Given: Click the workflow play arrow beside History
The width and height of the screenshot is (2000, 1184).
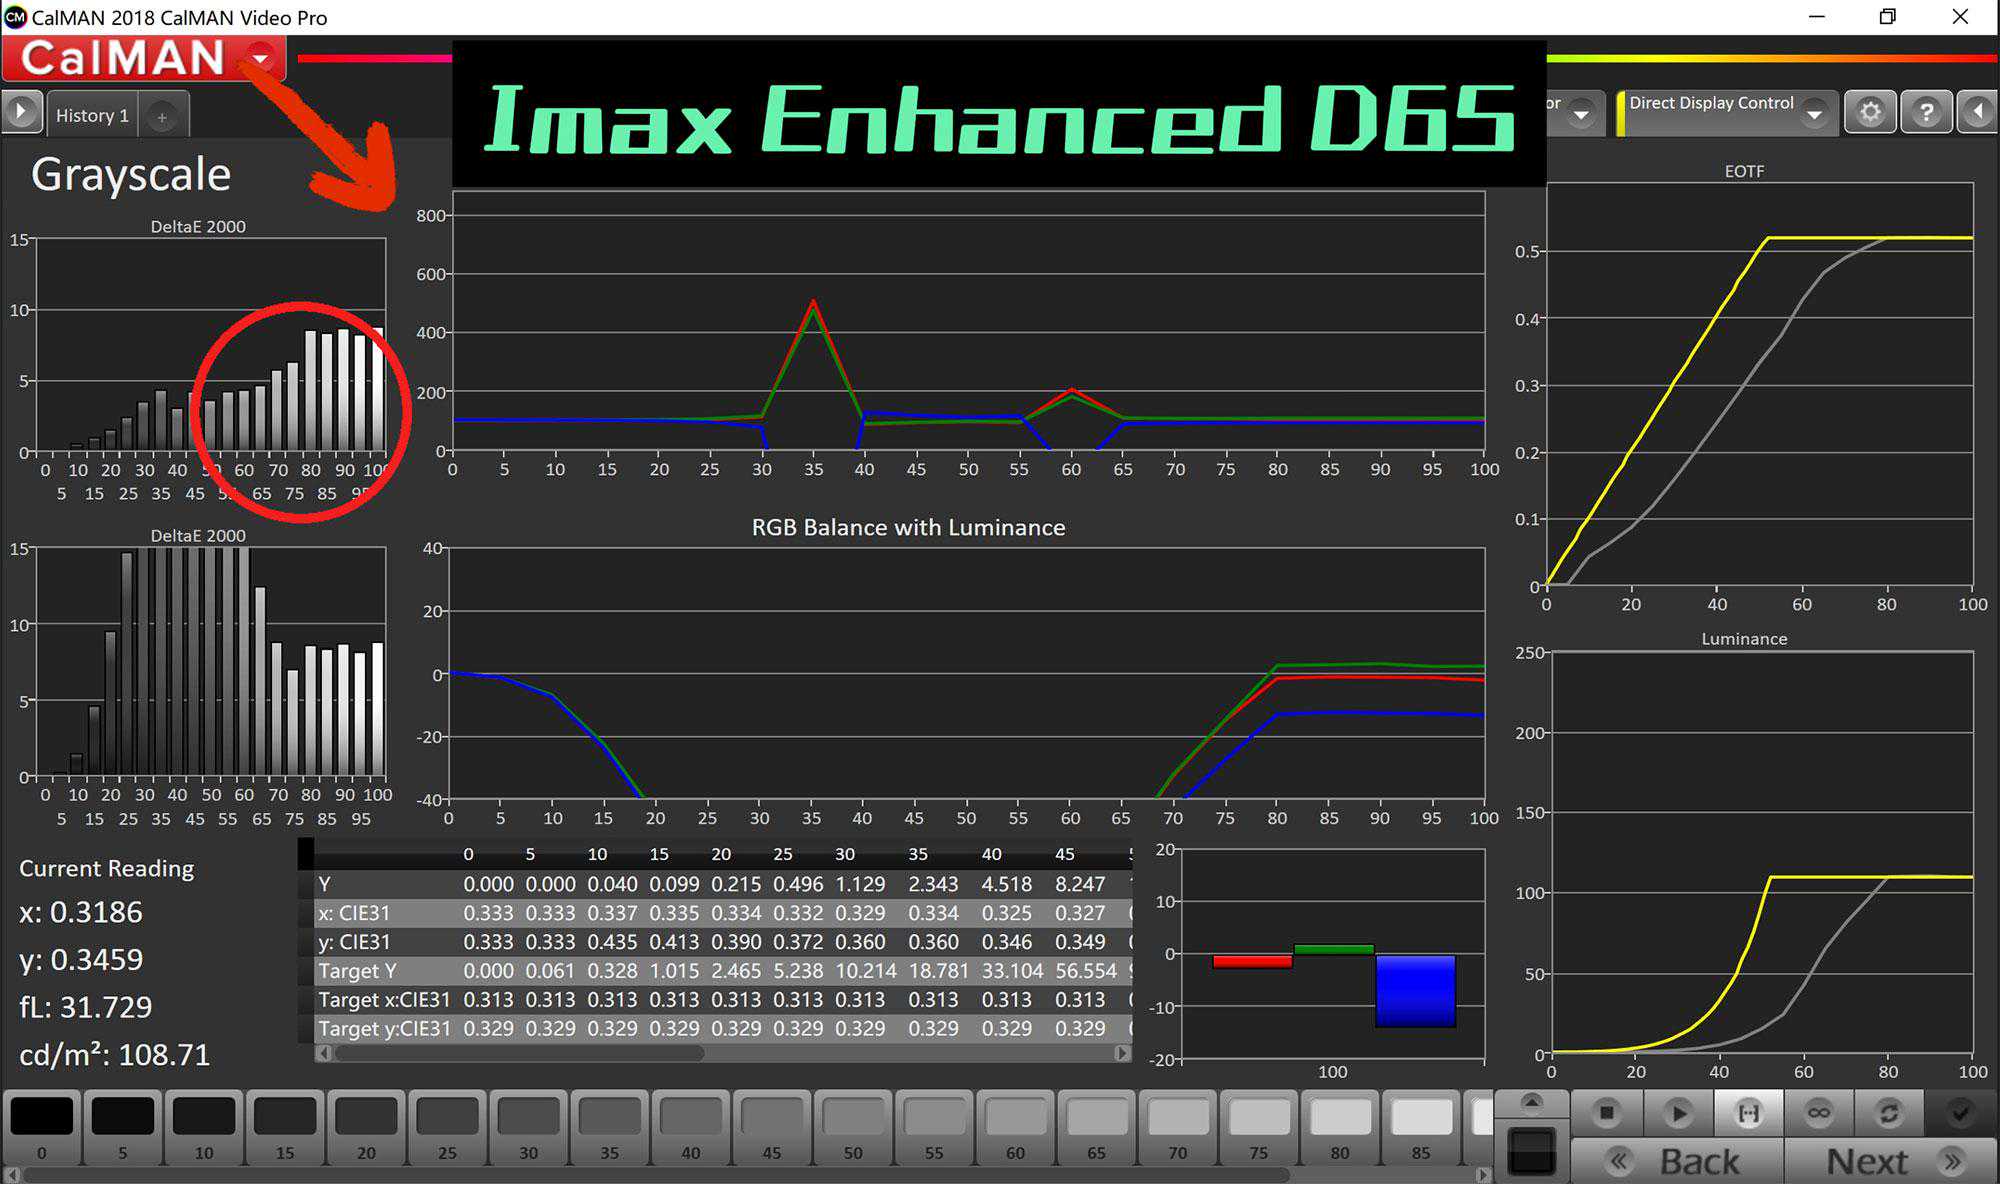Looking at the screenshot, I should [x=21, y=112].
